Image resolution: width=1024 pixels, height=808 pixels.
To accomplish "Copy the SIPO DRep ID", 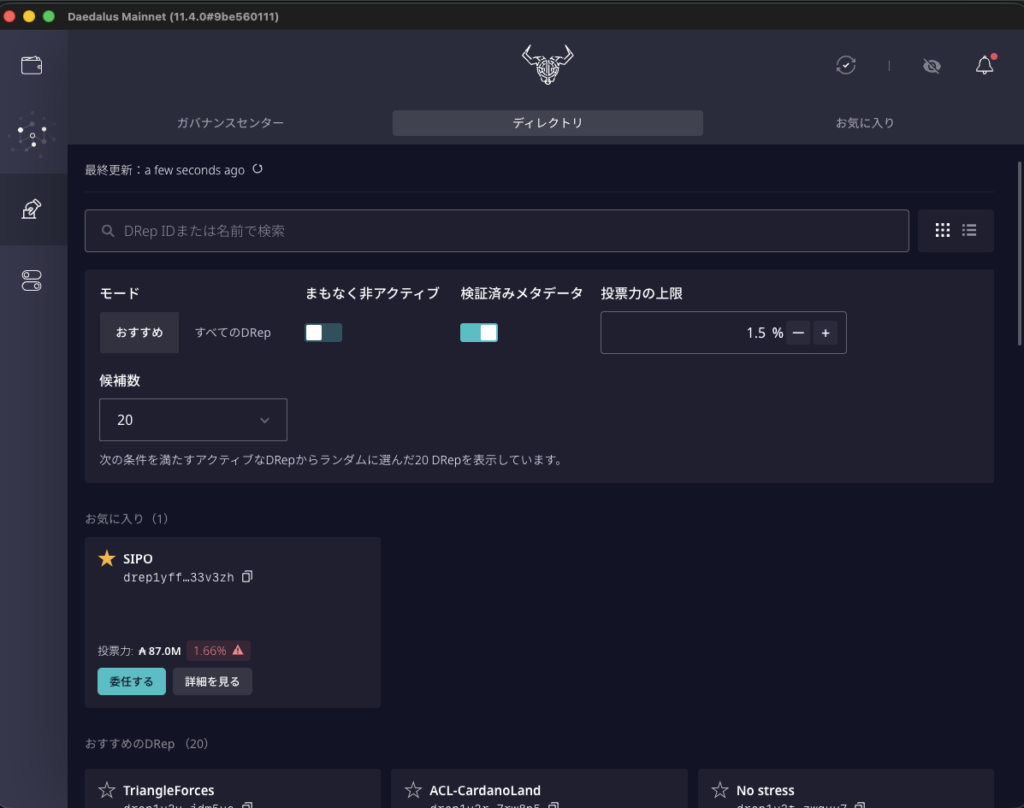I will tap(247, 577).
